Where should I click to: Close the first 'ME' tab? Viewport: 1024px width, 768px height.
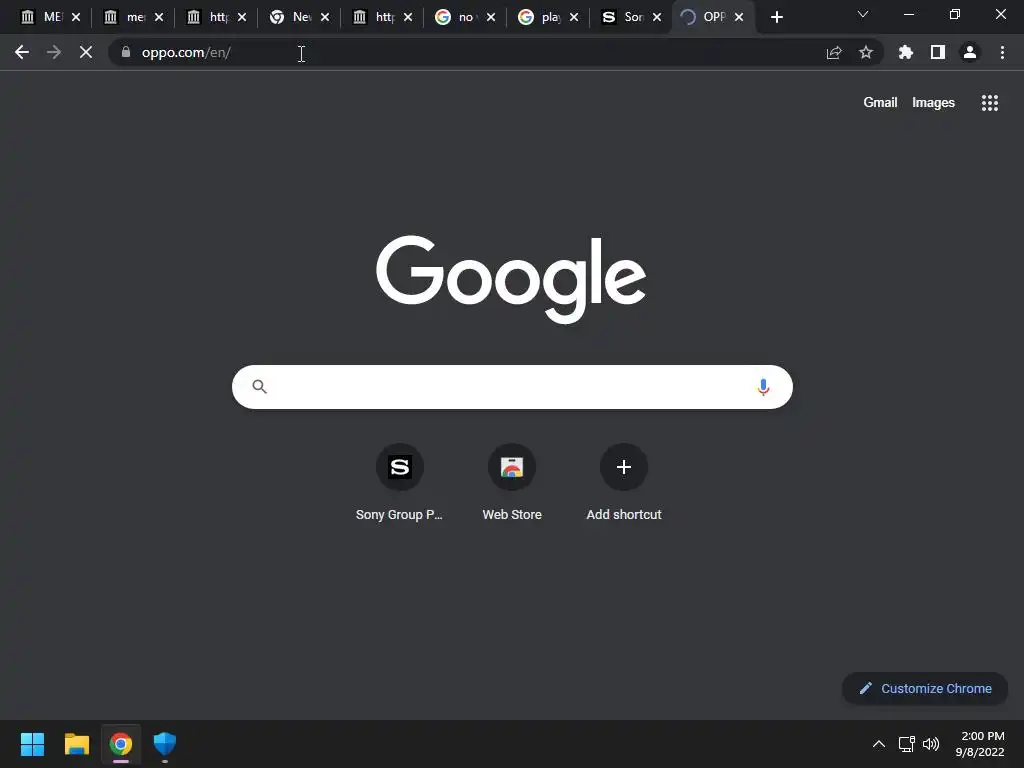click(76, 17)
